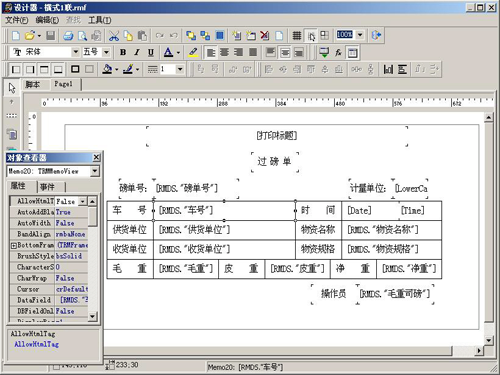
Task: Open the font name 宋体 dropdown
Action: [x=76, y=52]
